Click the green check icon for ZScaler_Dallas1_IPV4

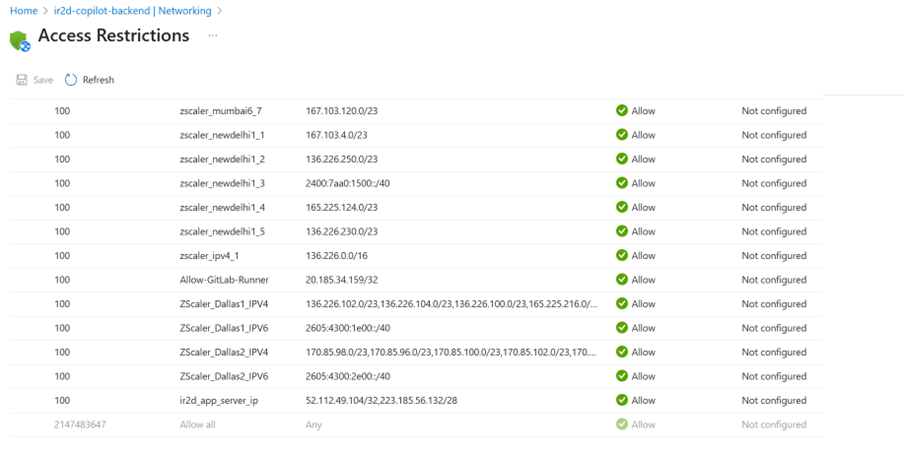(621, 304)
